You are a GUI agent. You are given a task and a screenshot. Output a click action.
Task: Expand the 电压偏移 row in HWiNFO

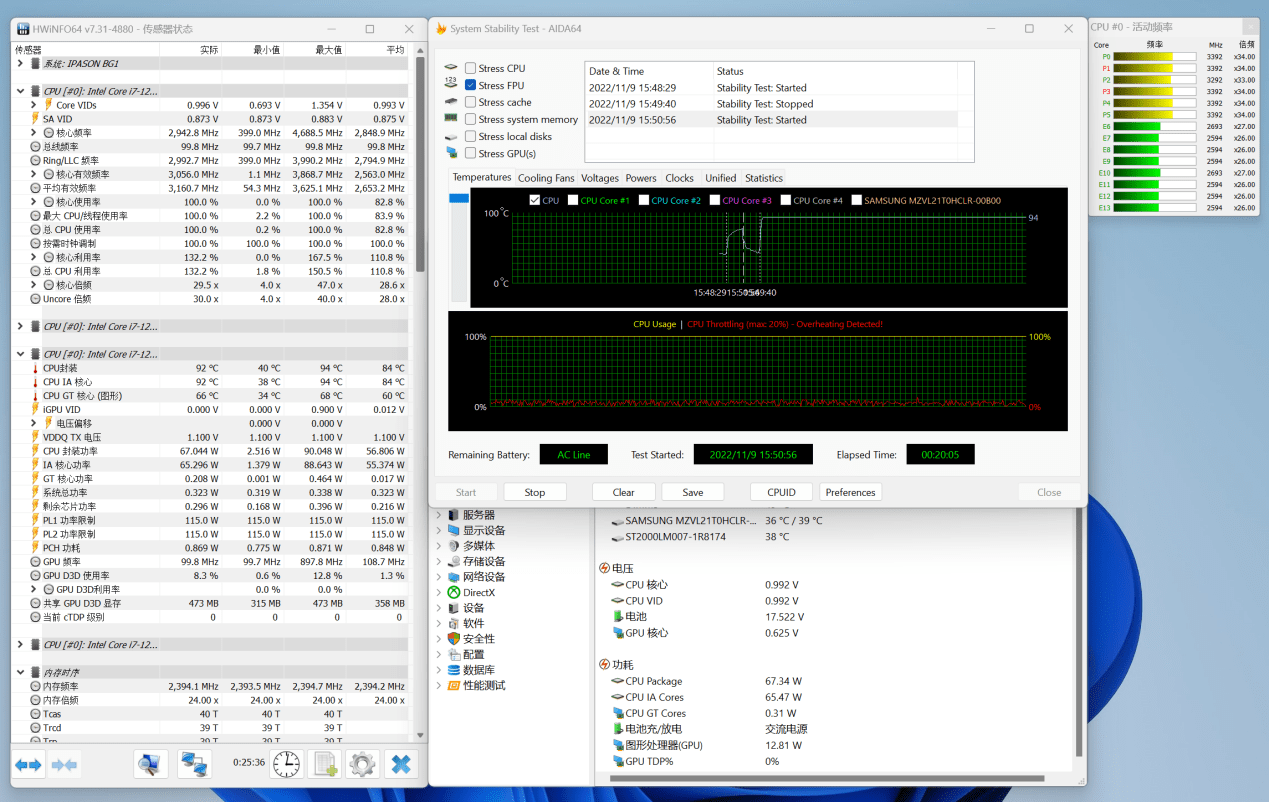click(34, 423)
